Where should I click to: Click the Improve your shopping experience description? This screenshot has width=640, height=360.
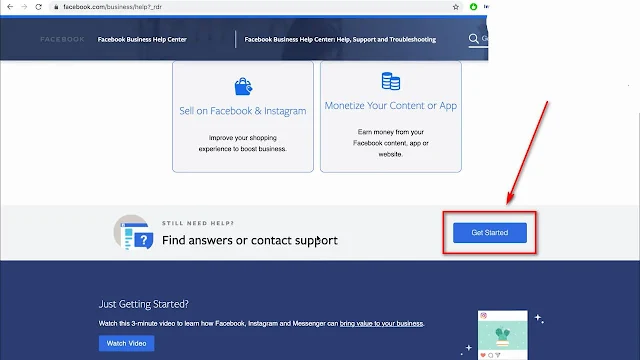pyautogui.click(x=243, y=143)
